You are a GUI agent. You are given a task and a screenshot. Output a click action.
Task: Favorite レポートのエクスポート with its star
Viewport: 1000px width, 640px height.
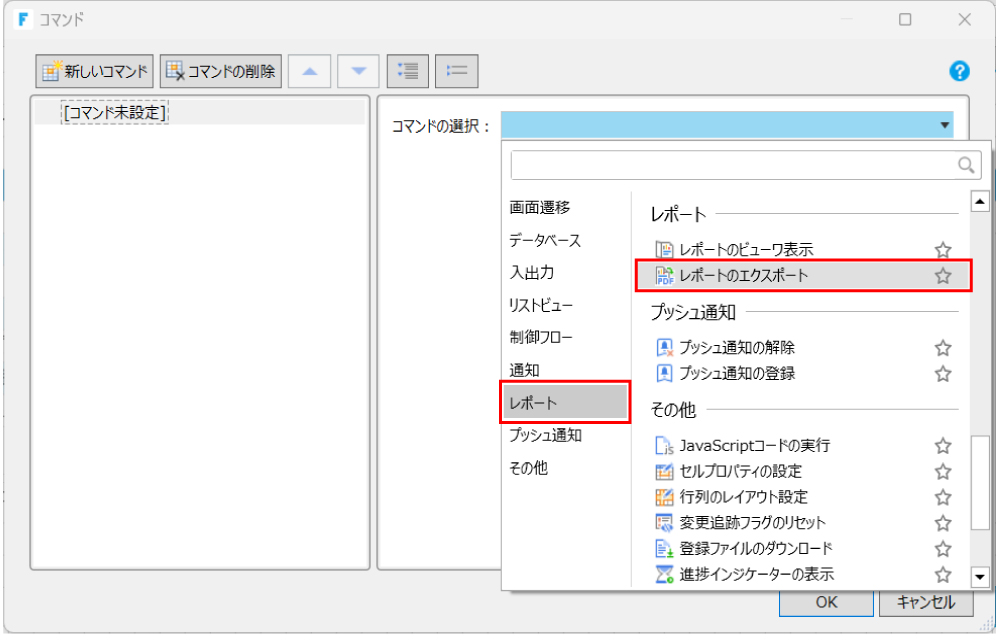pyautogui.click(x=942, y=276)
